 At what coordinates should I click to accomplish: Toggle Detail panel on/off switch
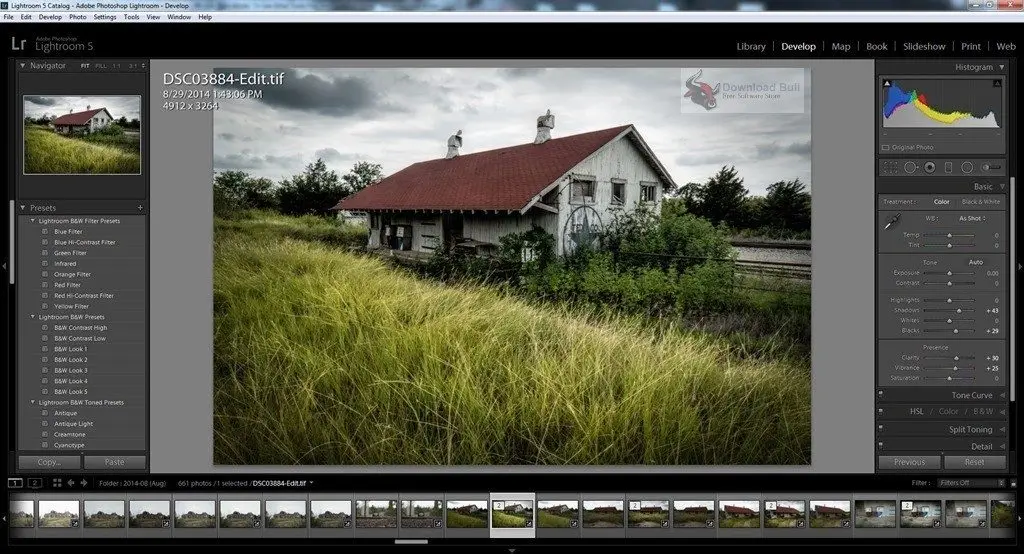[880, 446]
